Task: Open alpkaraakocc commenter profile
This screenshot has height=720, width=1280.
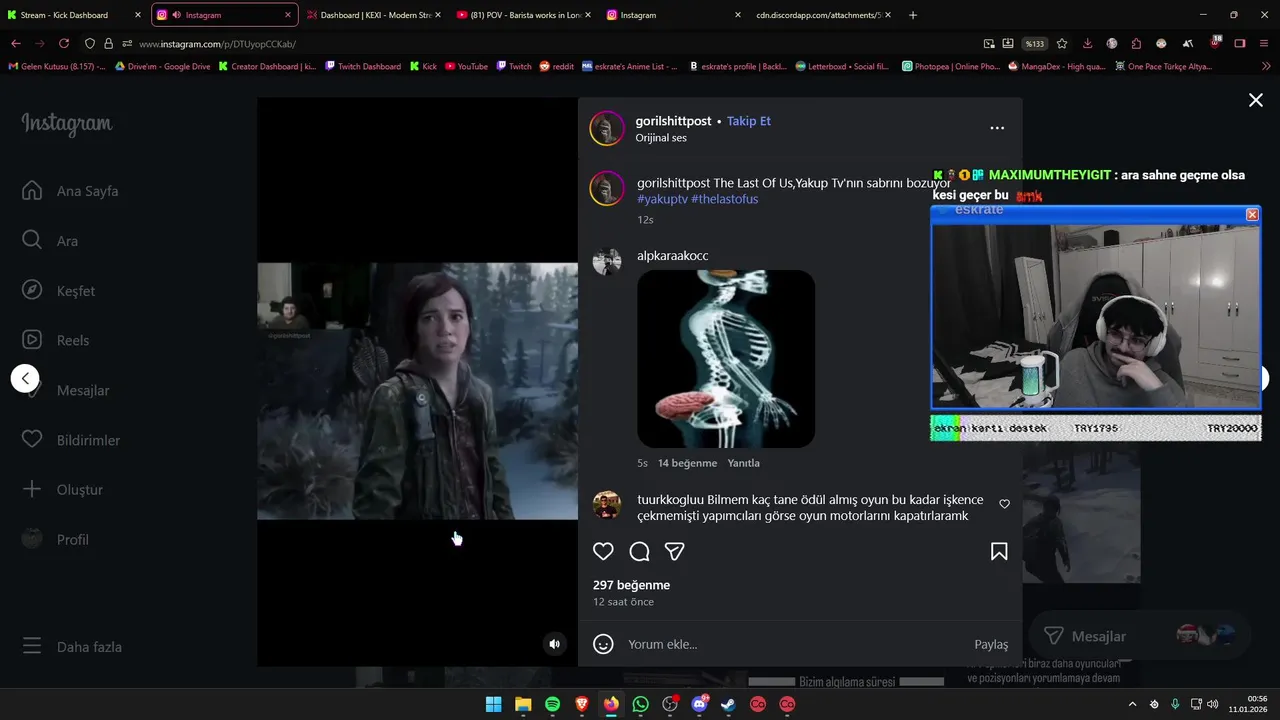Action: click(x=673, y=256)
